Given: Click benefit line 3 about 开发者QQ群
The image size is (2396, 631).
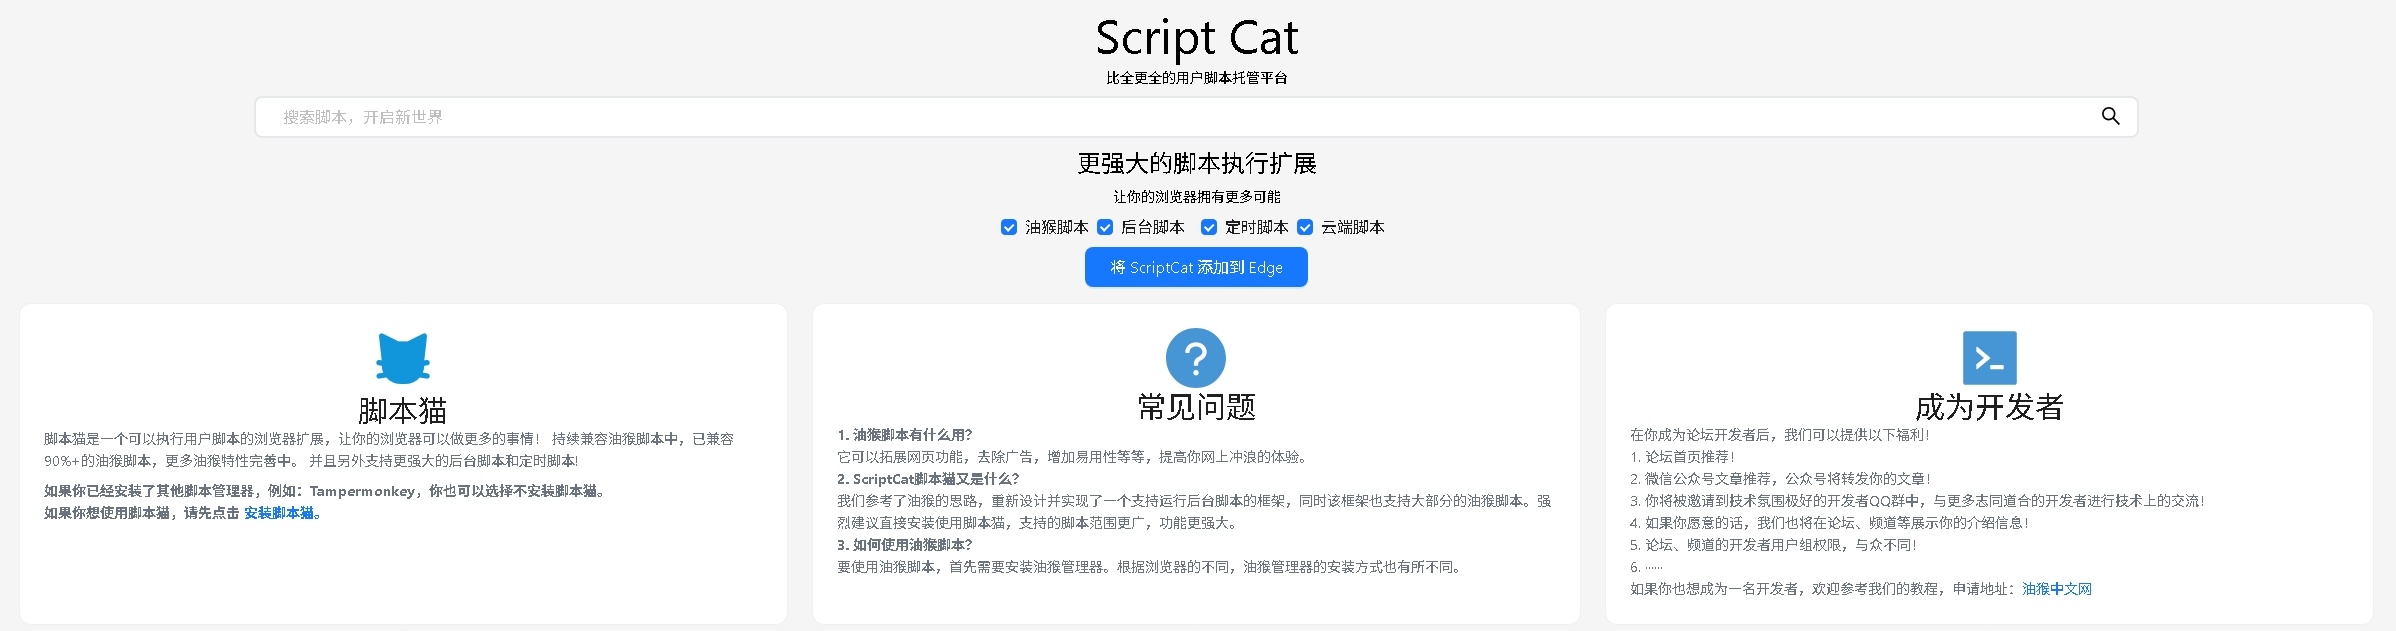Looking at the screenshot, I should pyautogui.click(x=1917, y=501).
